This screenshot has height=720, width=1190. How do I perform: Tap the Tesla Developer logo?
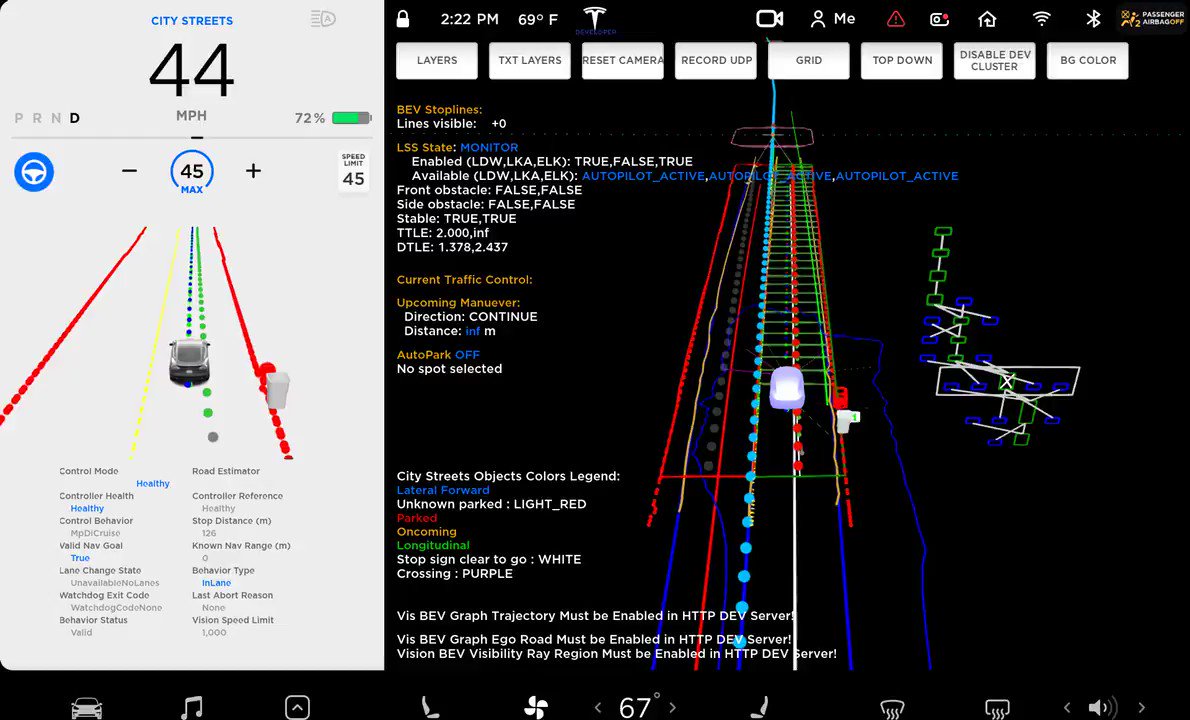[x=595, y=20]
